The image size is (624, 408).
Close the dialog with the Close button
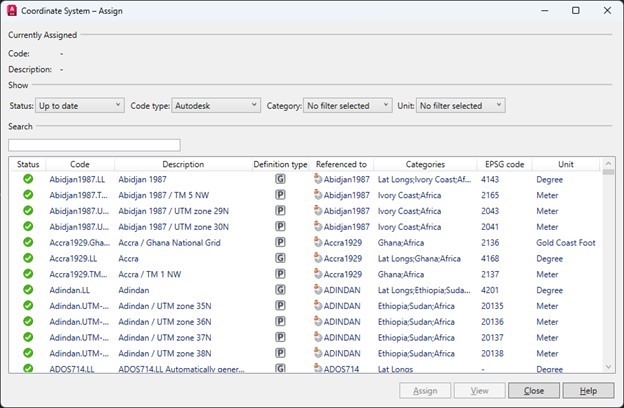coord(534,391)
